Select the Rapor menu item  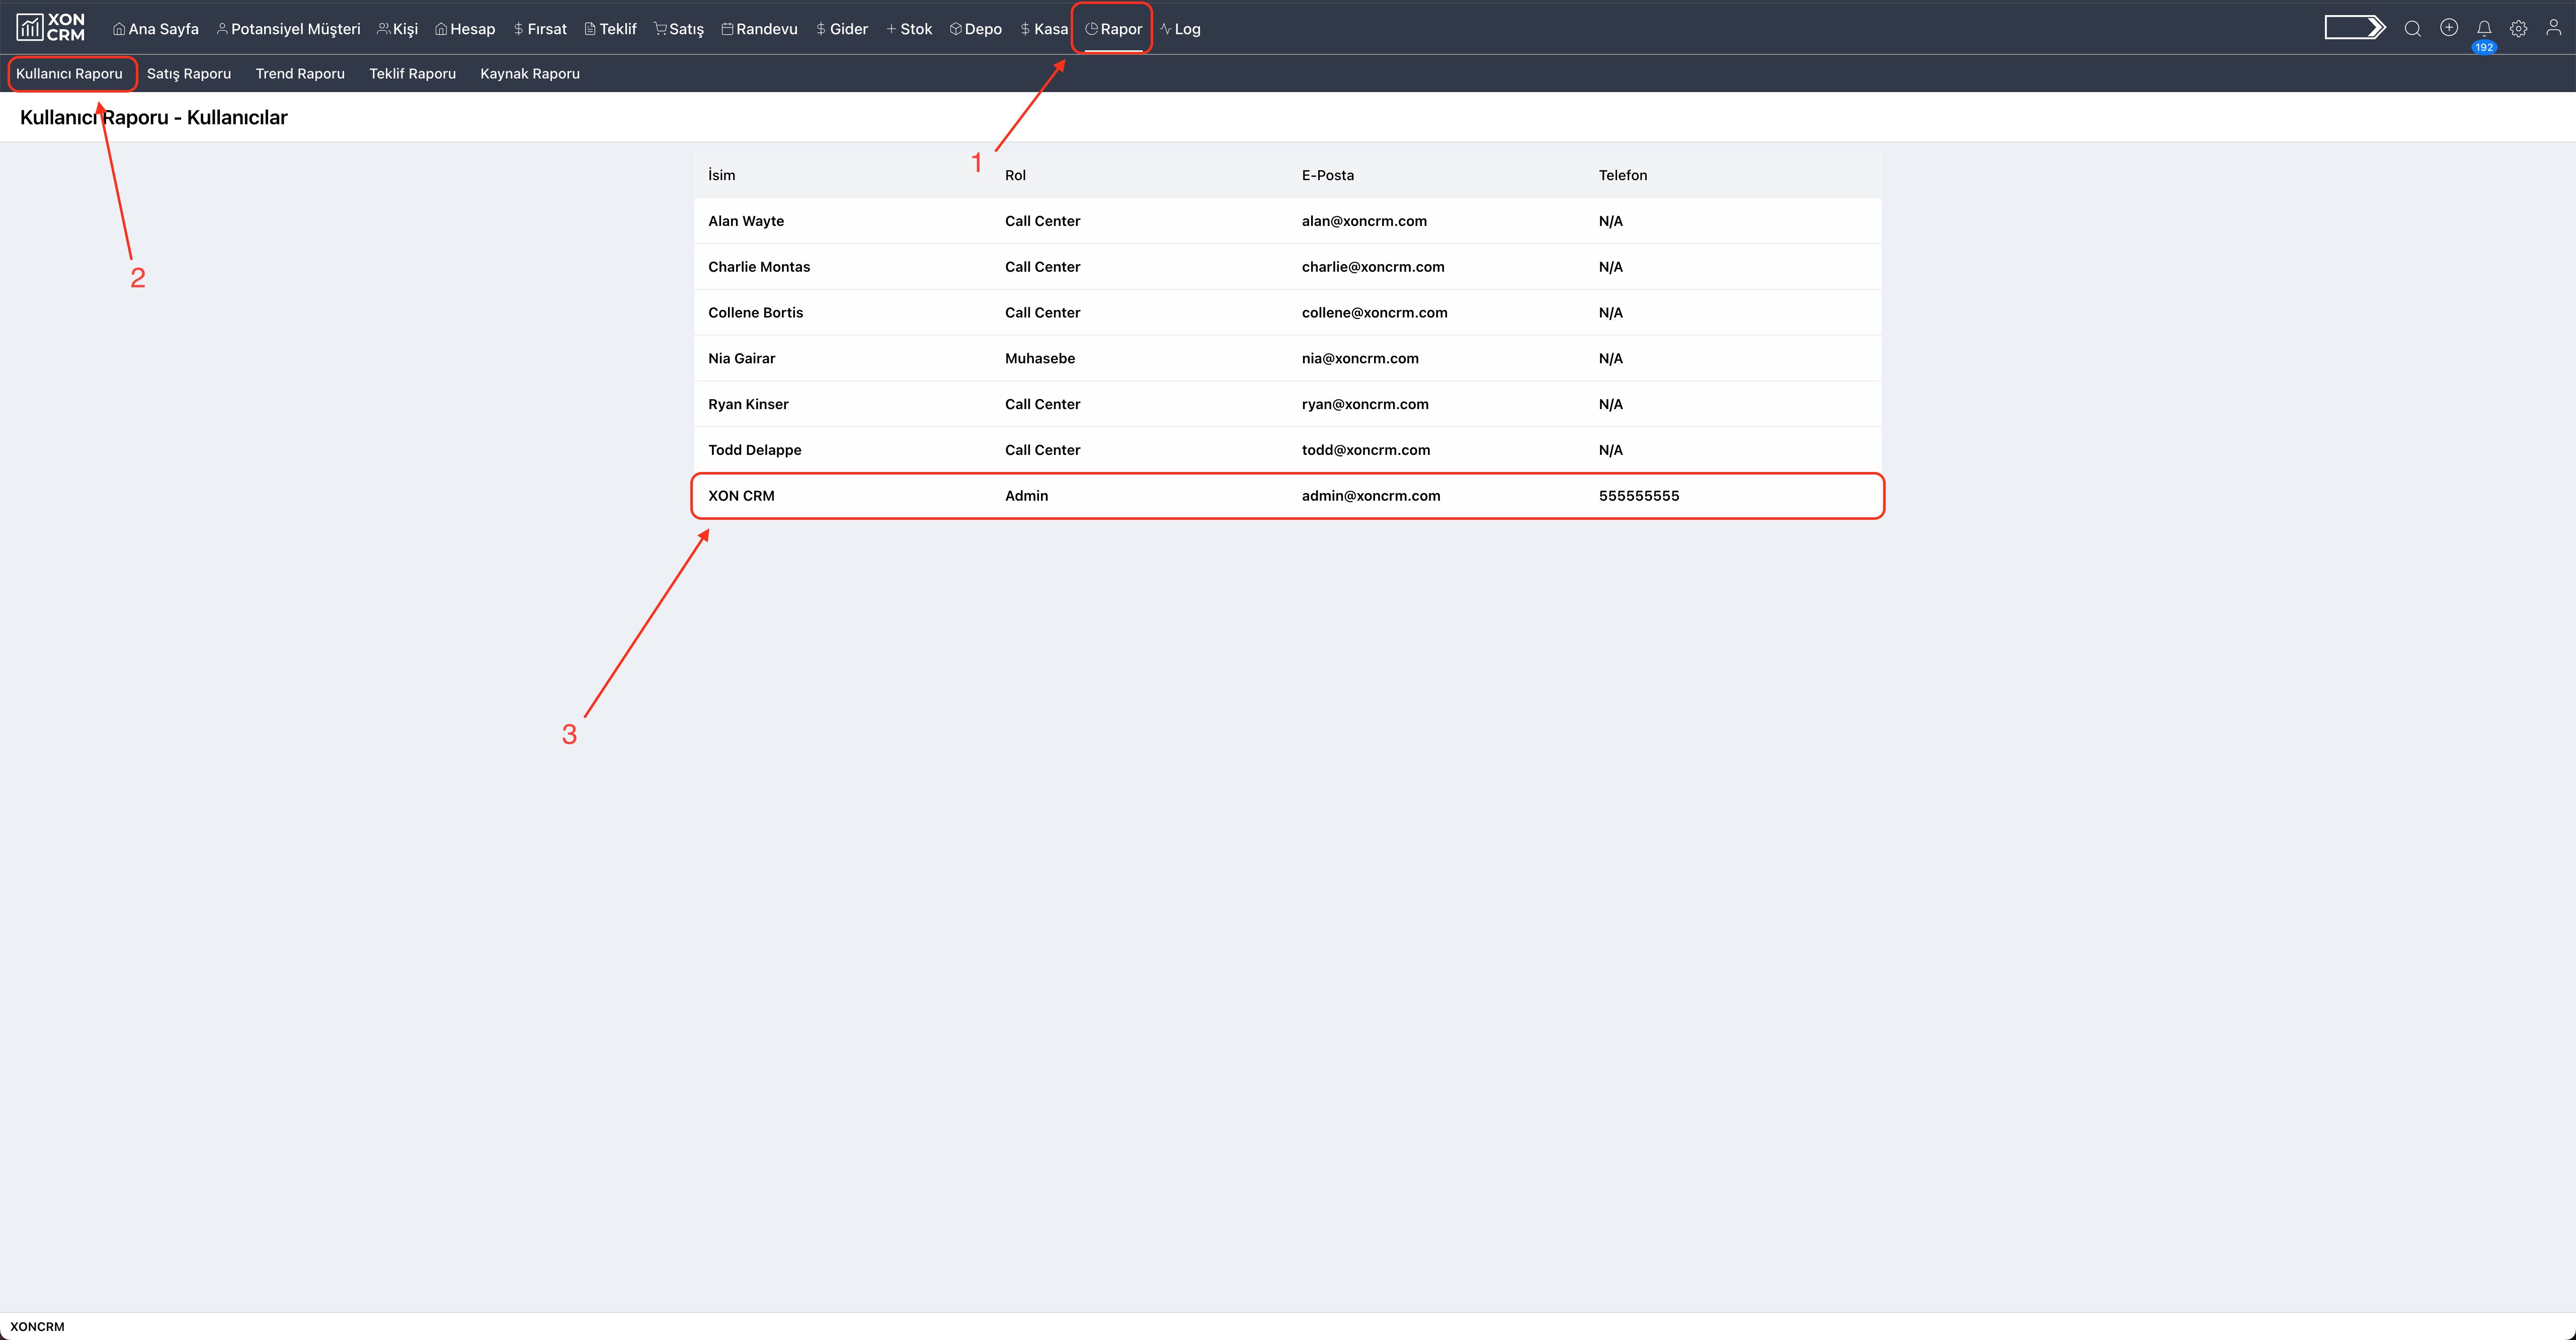[1113, 29]
